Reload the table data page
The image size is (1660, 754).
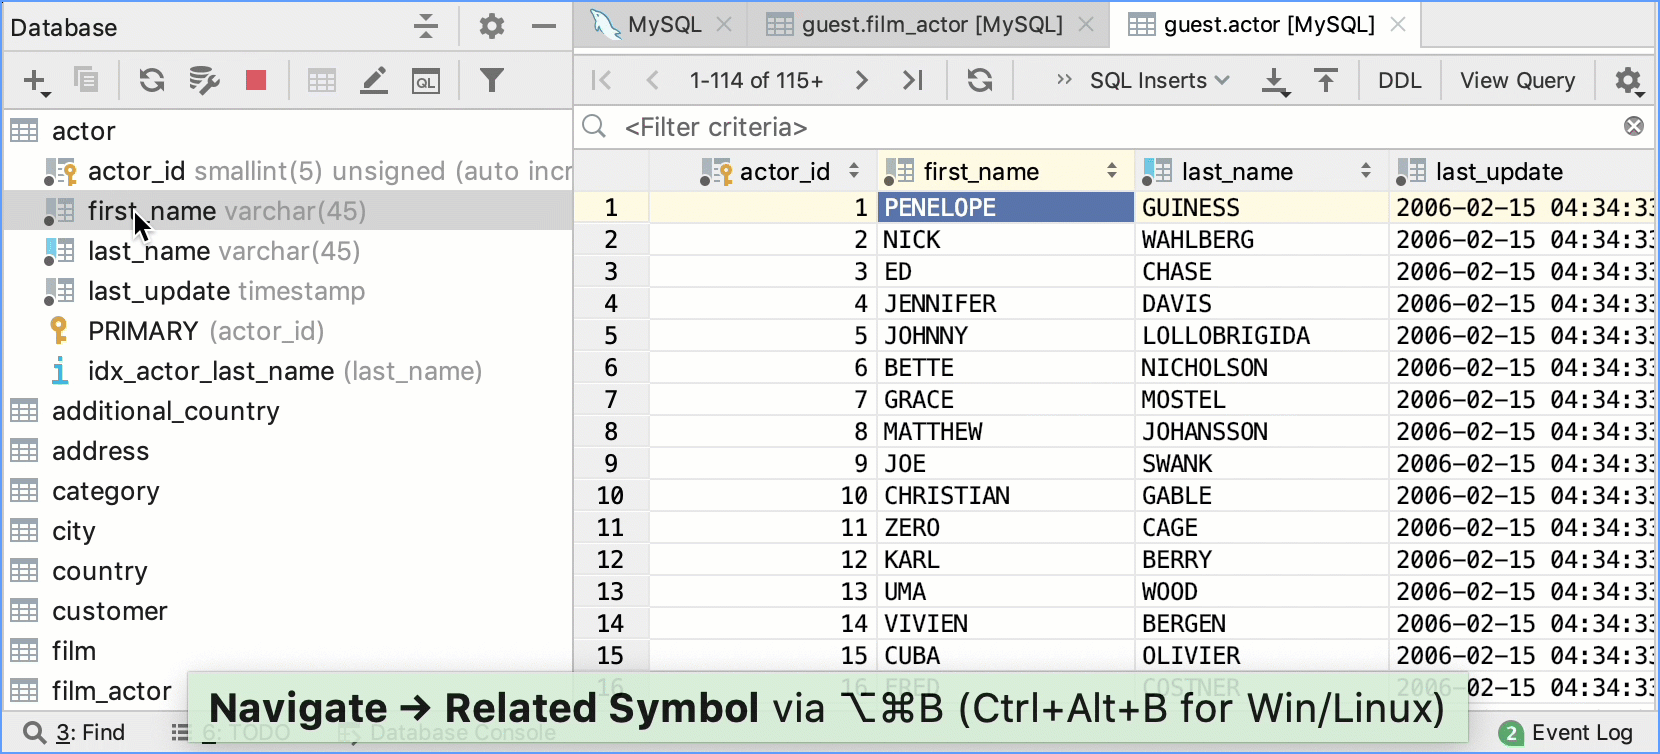[x=980, y=80]
